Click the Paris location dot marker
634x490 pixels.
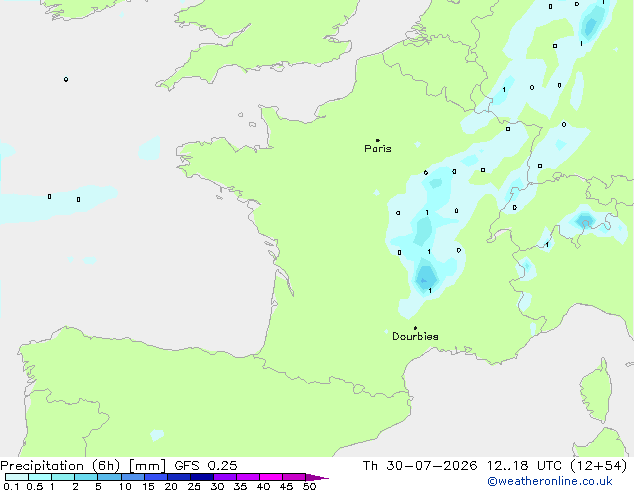point(378,140)
